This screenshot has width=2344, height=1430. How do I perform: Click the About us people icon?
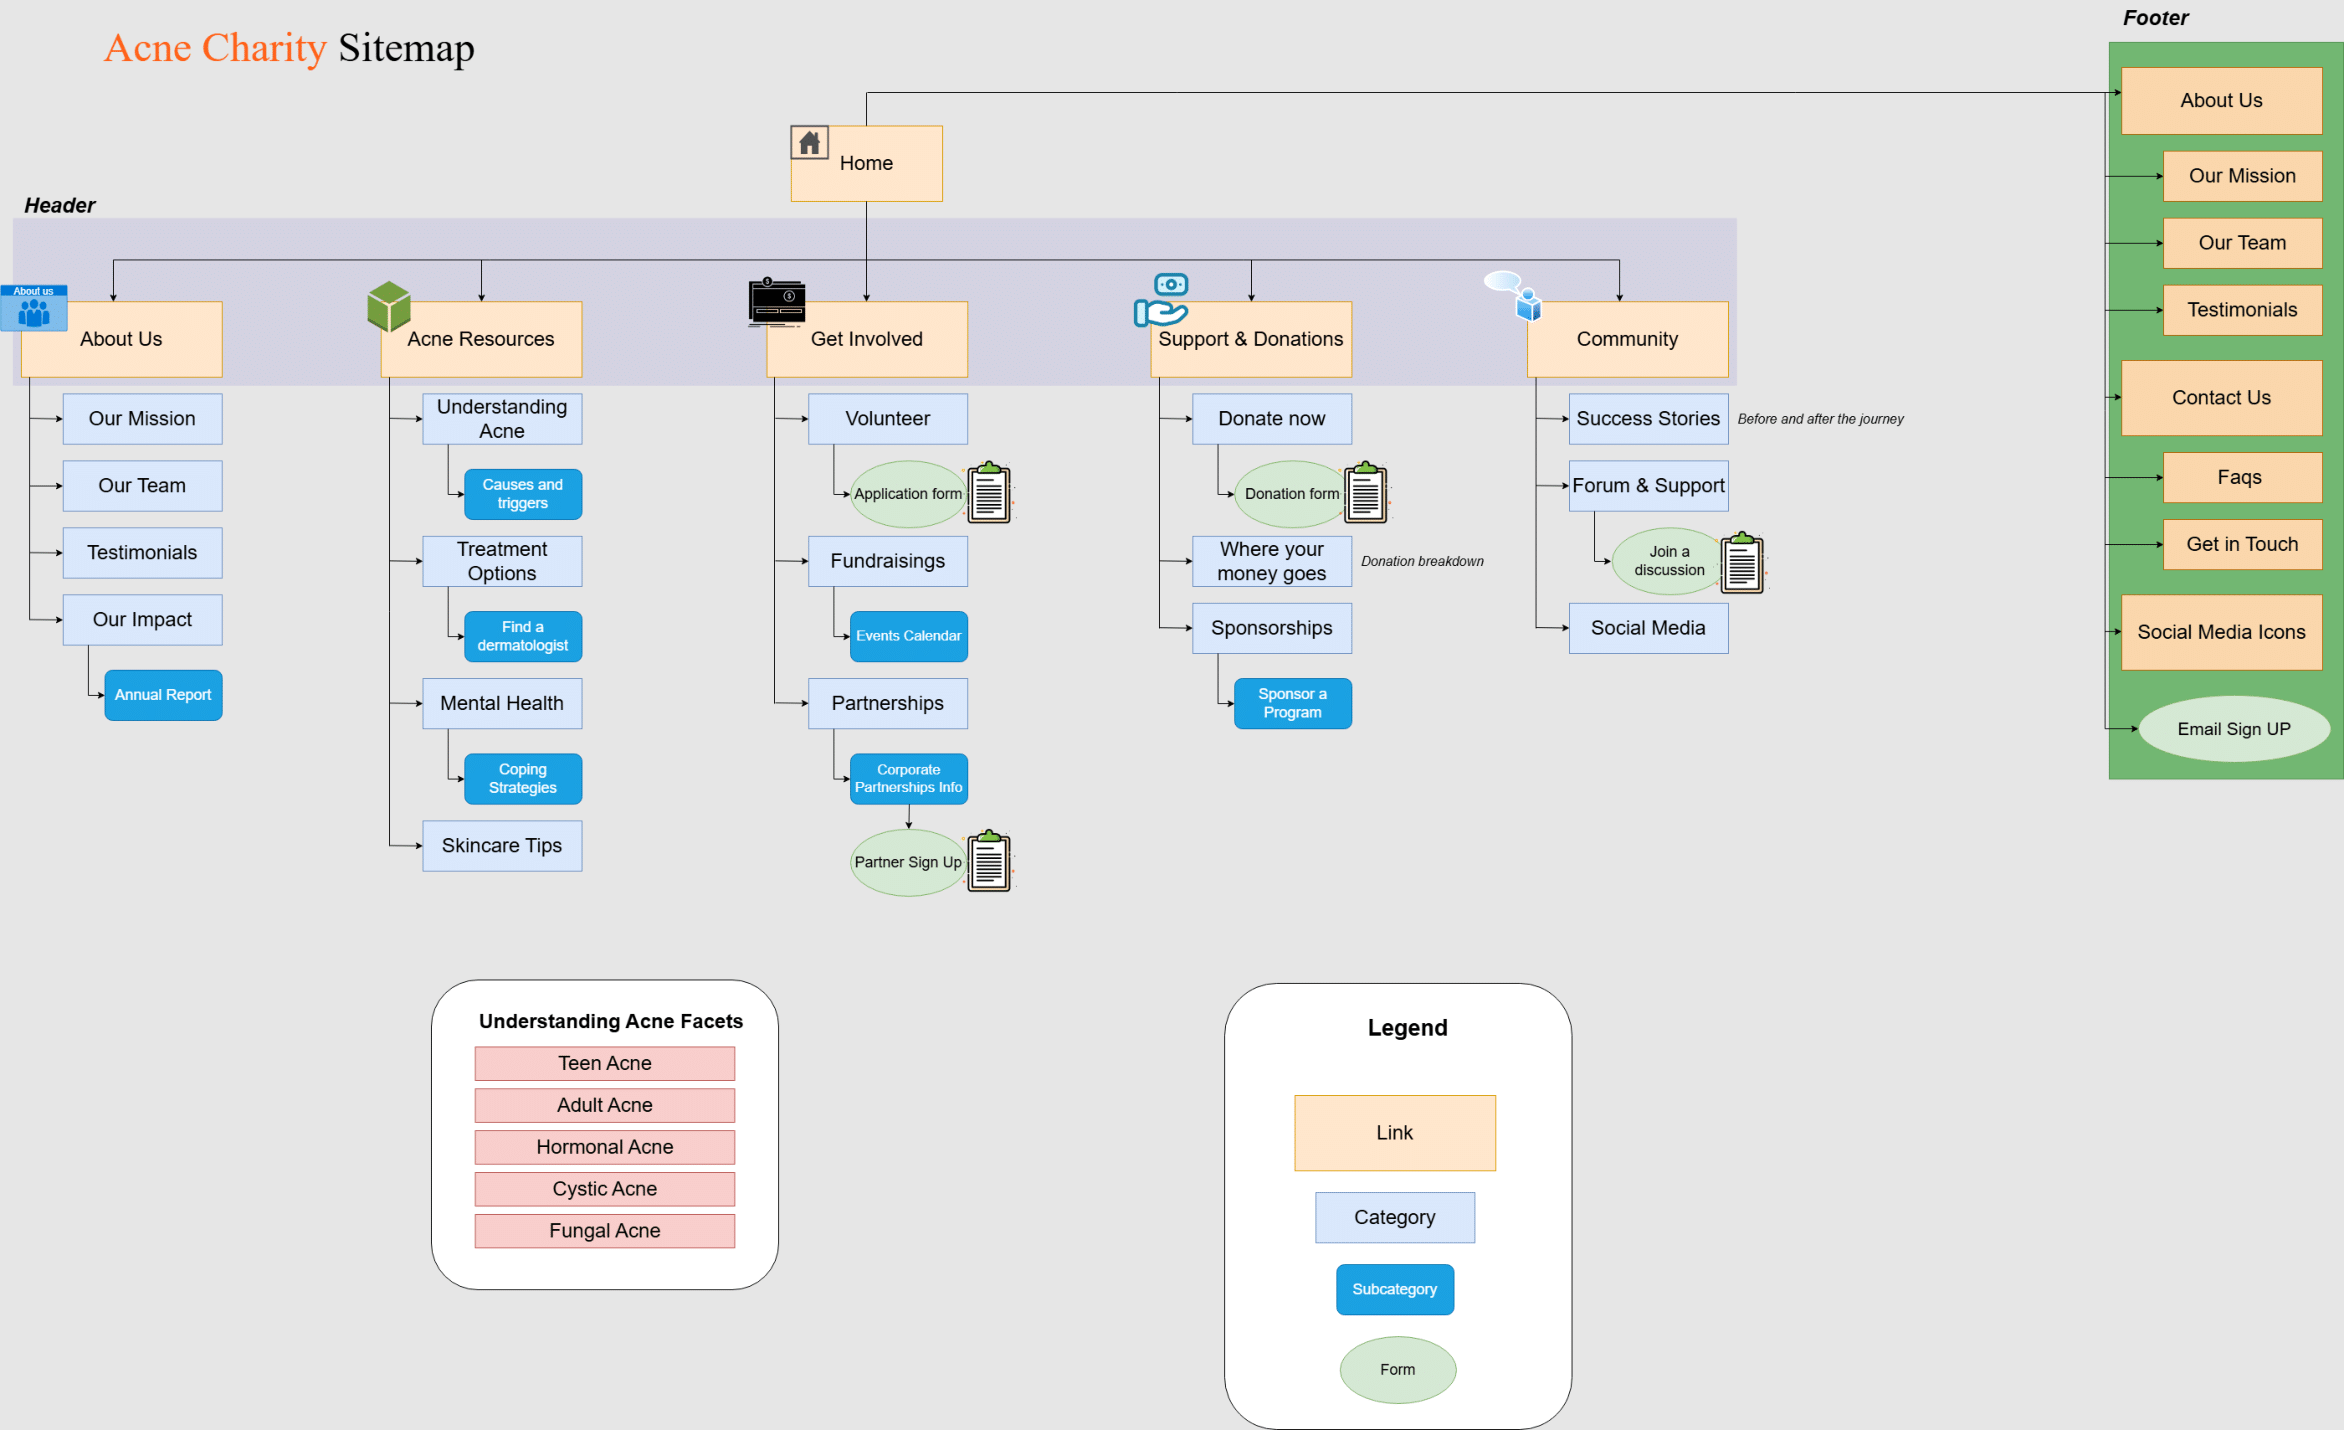tap(34, 309)
